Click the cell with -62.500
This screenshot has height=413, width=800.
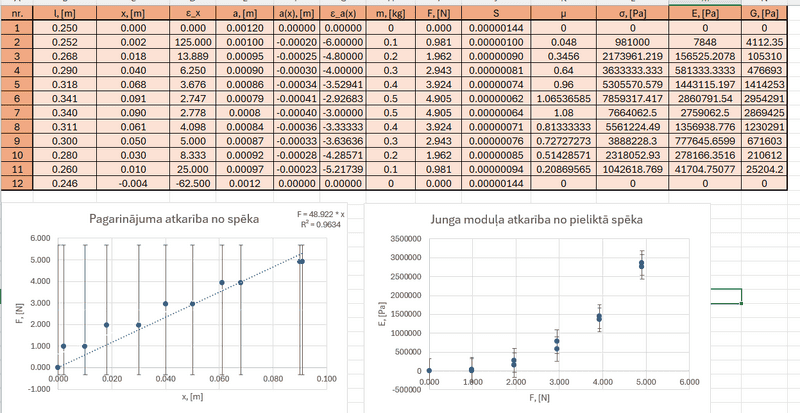(193, 183)
